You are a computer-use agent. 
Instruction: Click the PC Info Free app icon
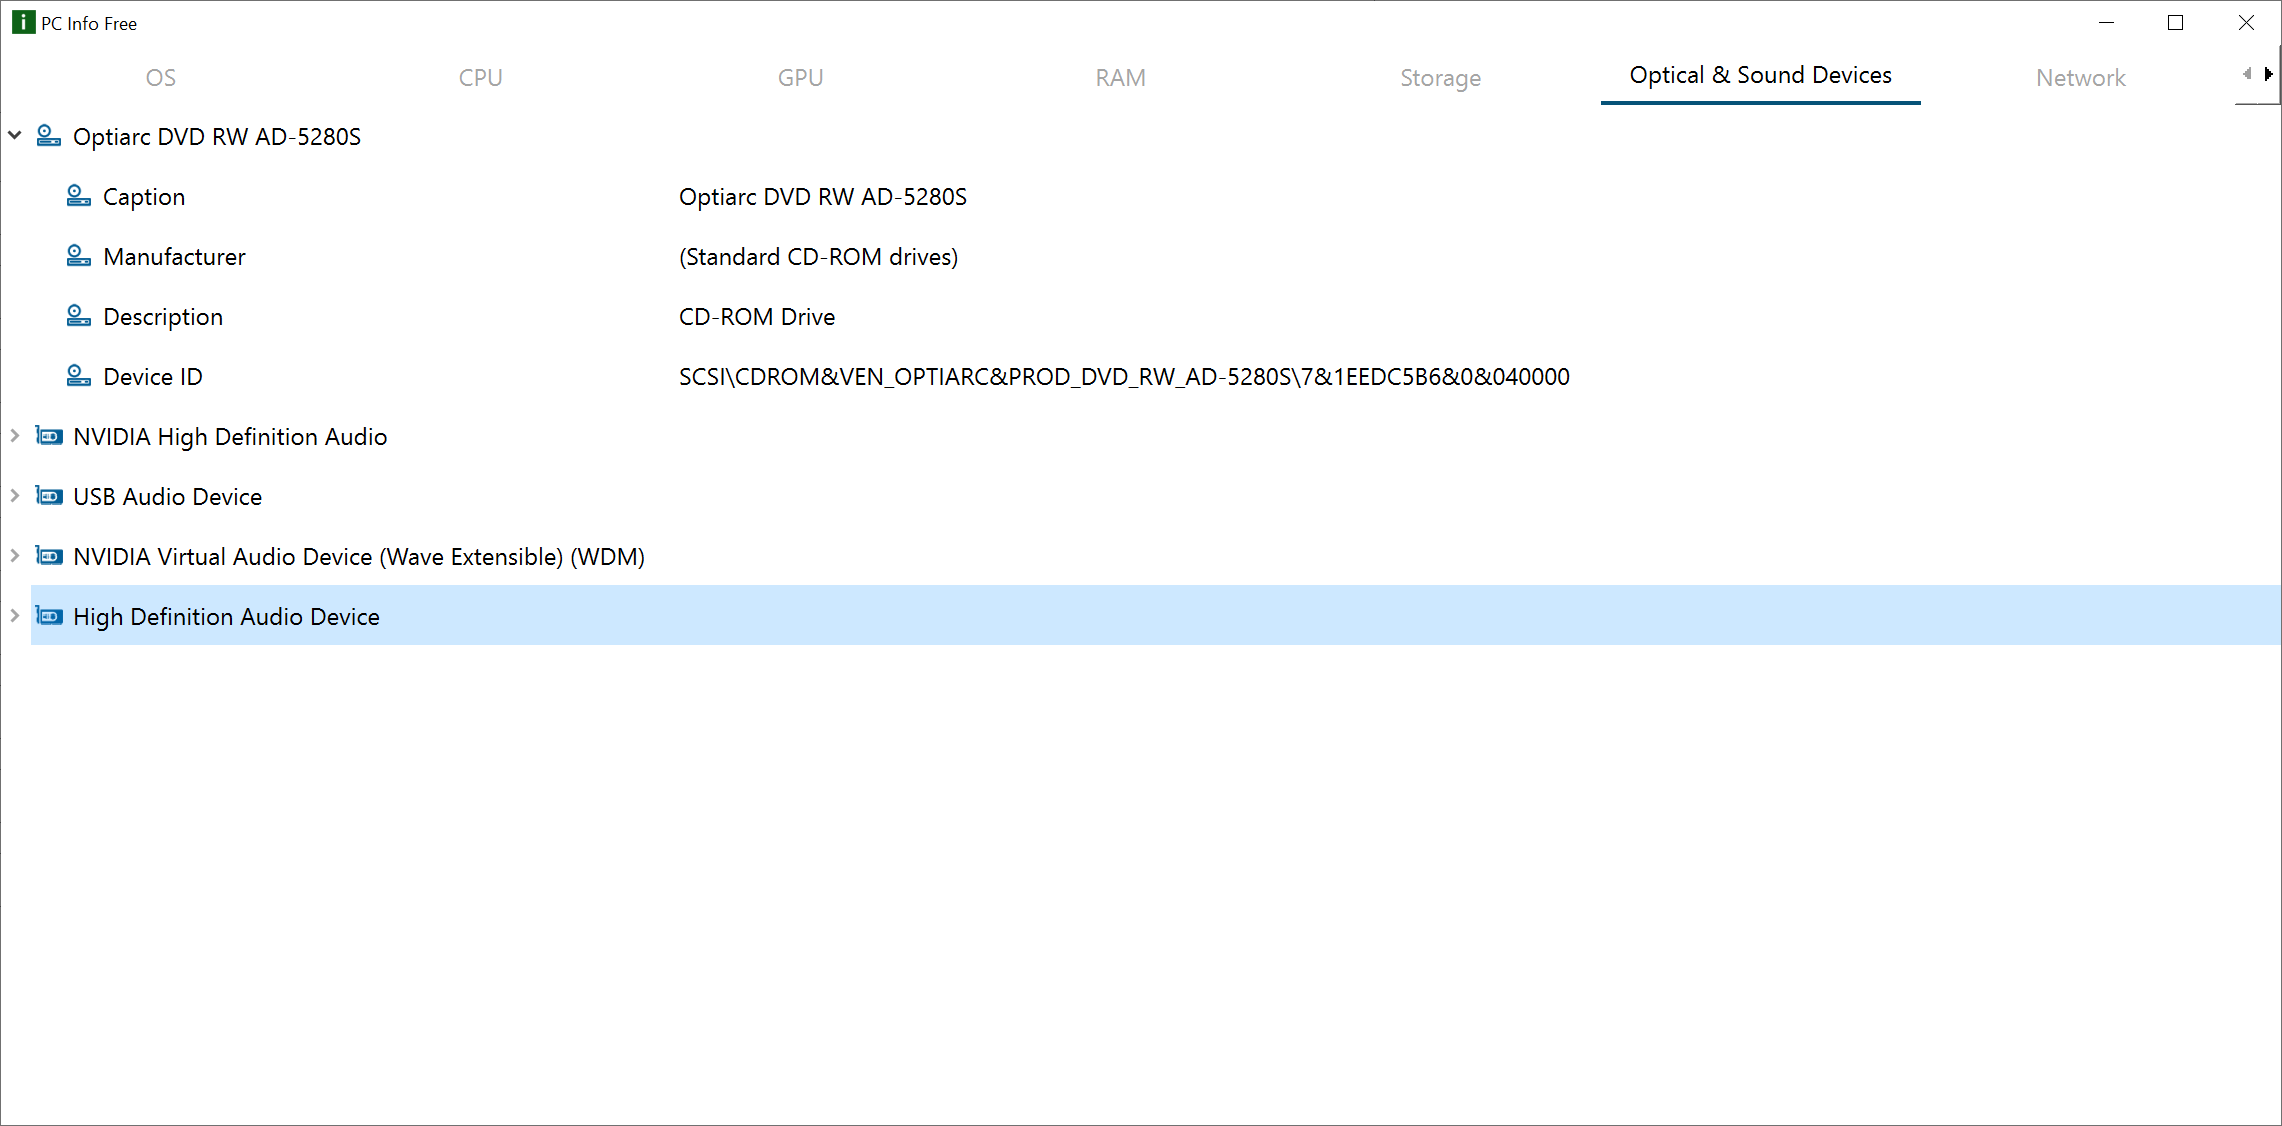[x=23, y=22]
